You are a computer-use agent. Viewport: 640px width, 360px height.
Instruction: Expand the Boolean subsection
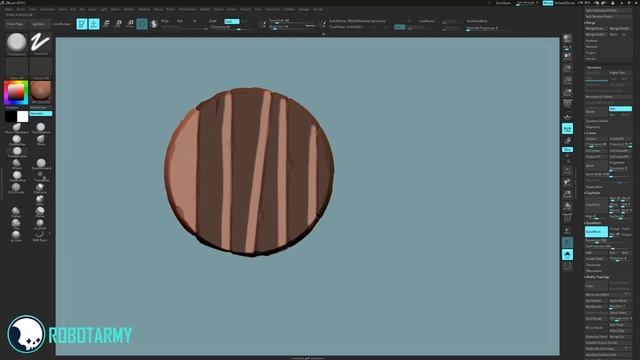(592, 41)
